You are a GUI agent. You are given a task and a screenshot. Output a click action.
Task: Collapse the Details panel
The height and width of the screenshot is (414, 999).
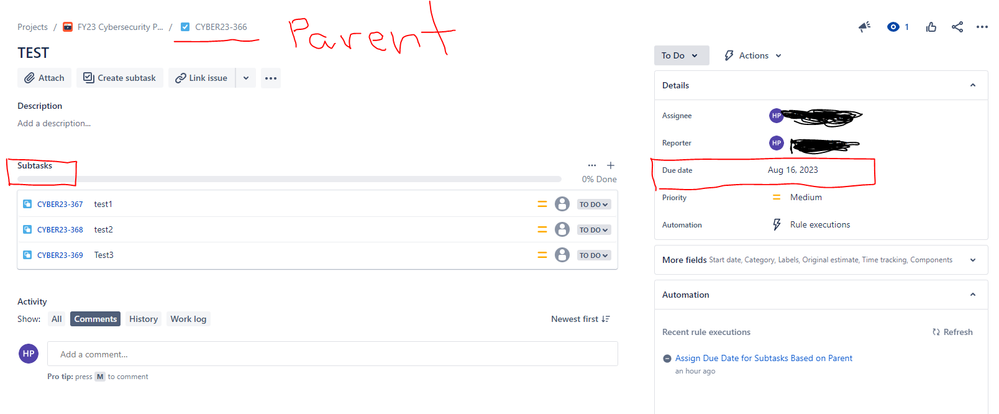[973, 85]
